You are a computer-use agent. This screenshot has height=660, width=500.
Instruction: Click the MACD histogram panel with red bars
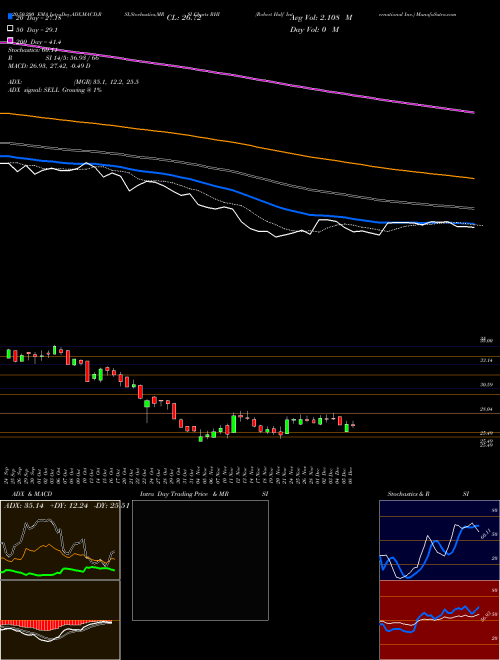[60, 620]
